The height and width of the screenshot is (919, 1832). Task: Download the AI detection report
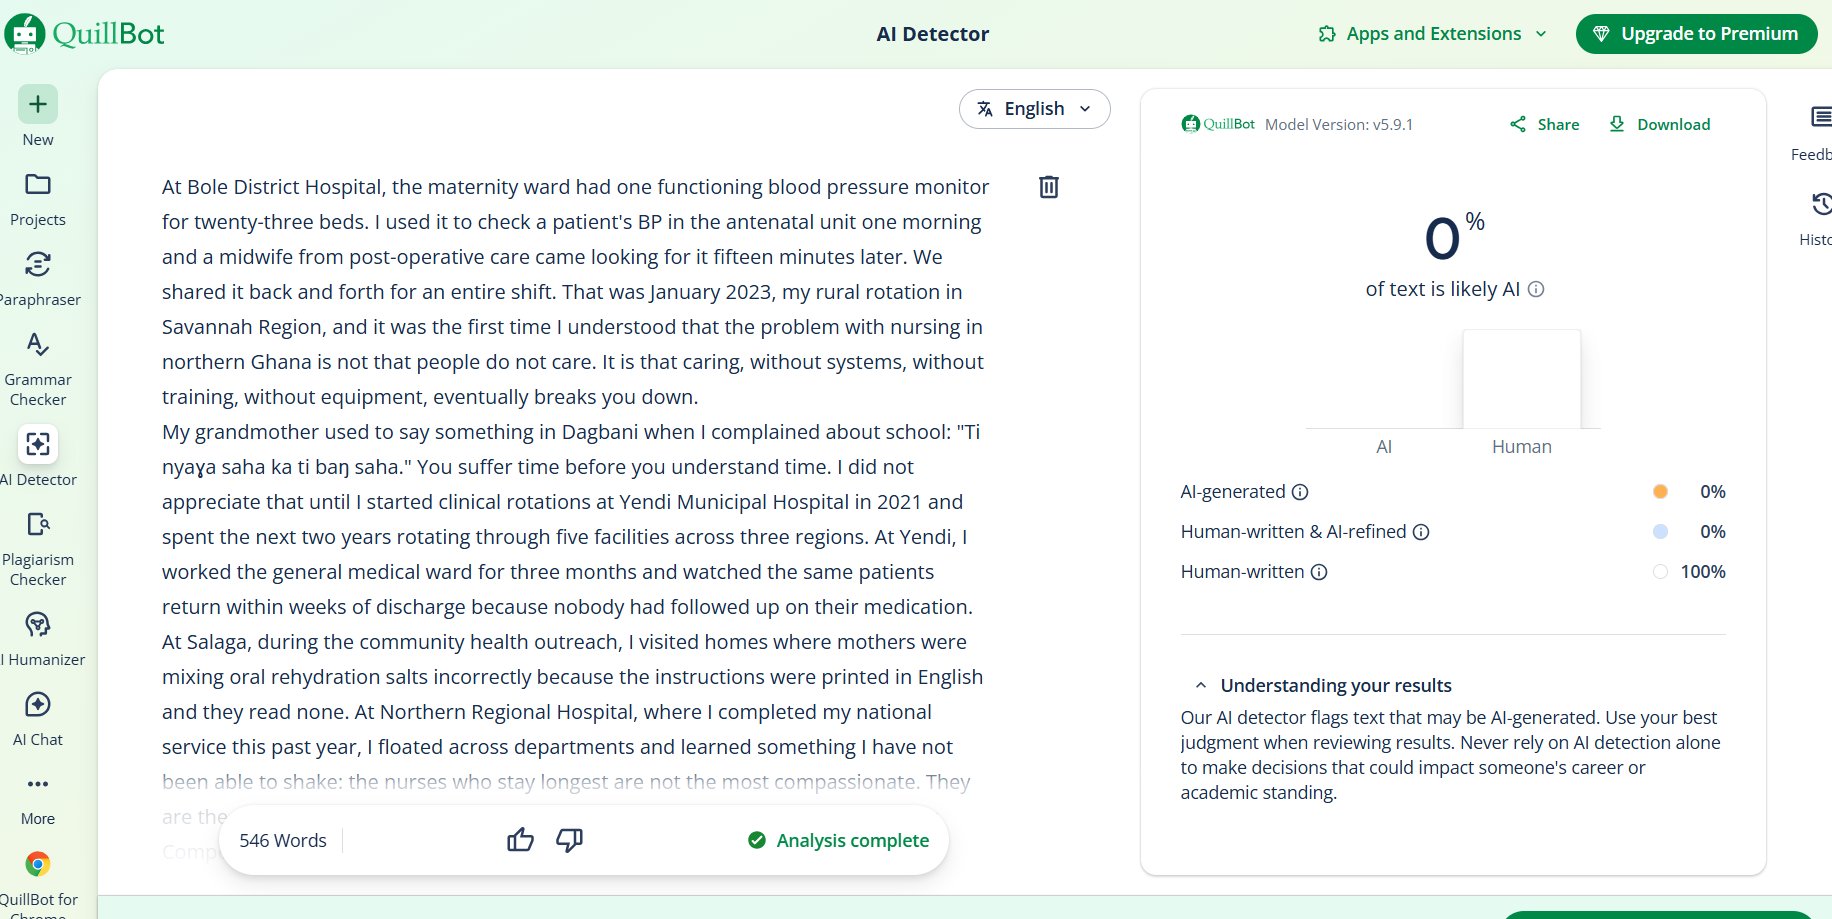click(1659, 124)
